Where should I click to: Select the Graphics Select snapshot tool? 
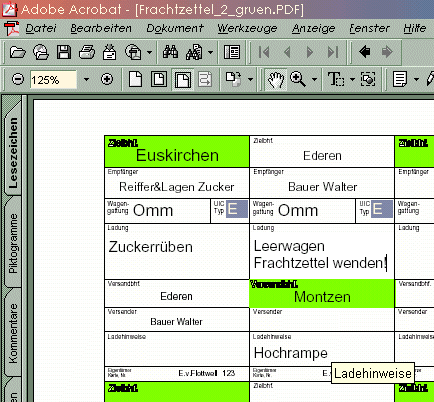tap(368, 79)
